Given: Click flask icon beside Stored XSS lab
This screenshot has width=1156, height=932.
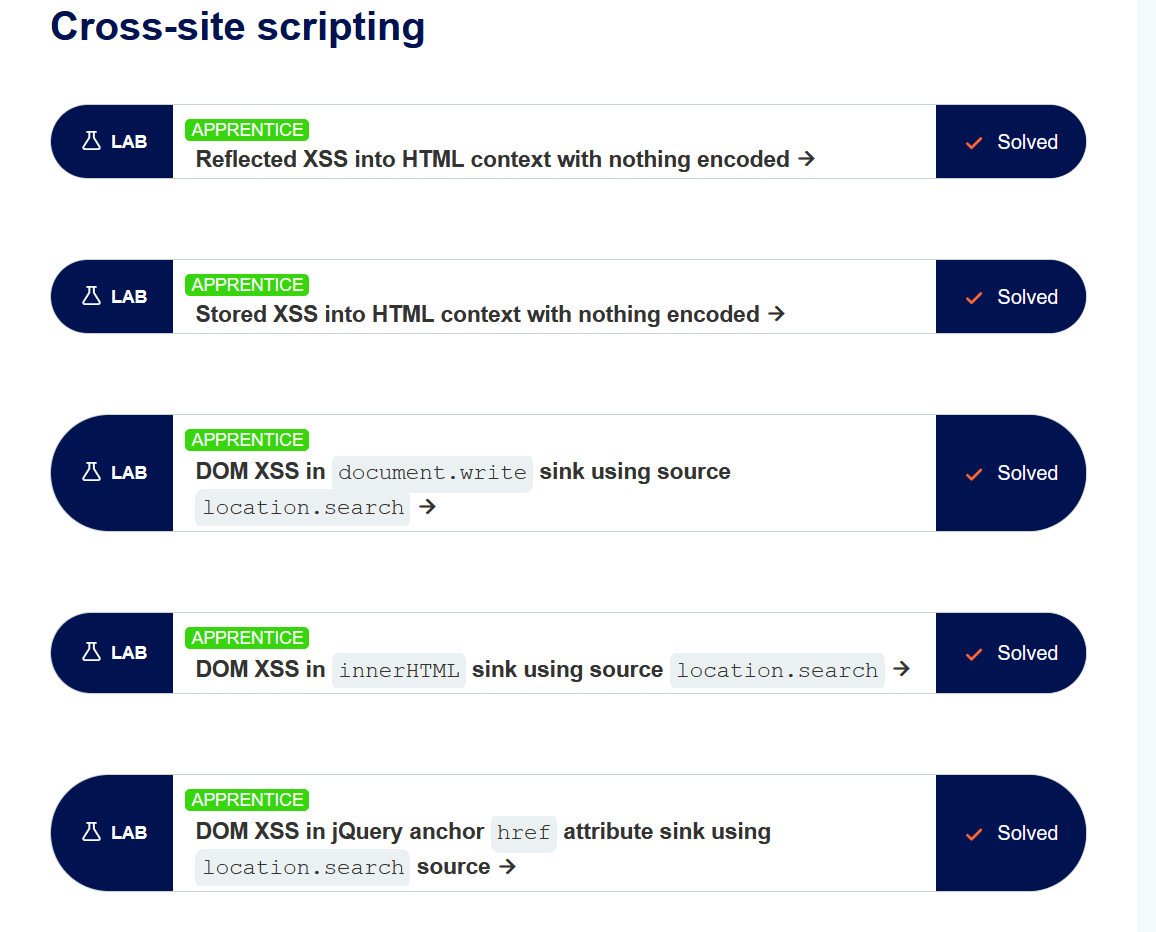Looking at the screenshot, I should 92,297.
